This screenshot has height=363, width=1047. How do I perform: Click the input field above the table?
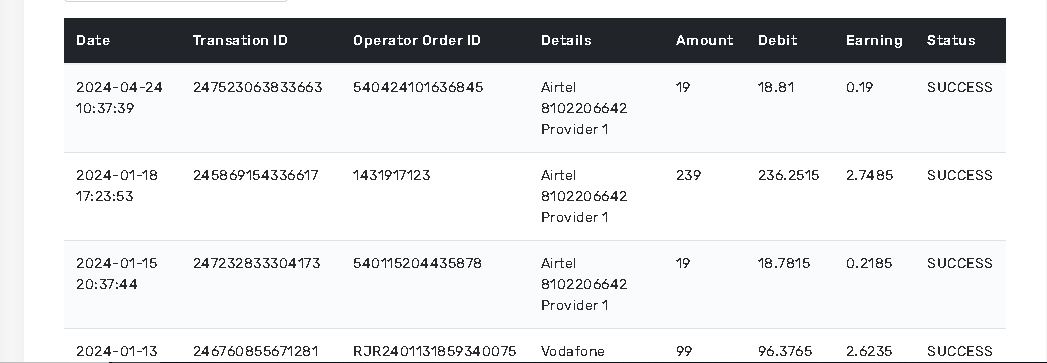click(x=176, y=1)
